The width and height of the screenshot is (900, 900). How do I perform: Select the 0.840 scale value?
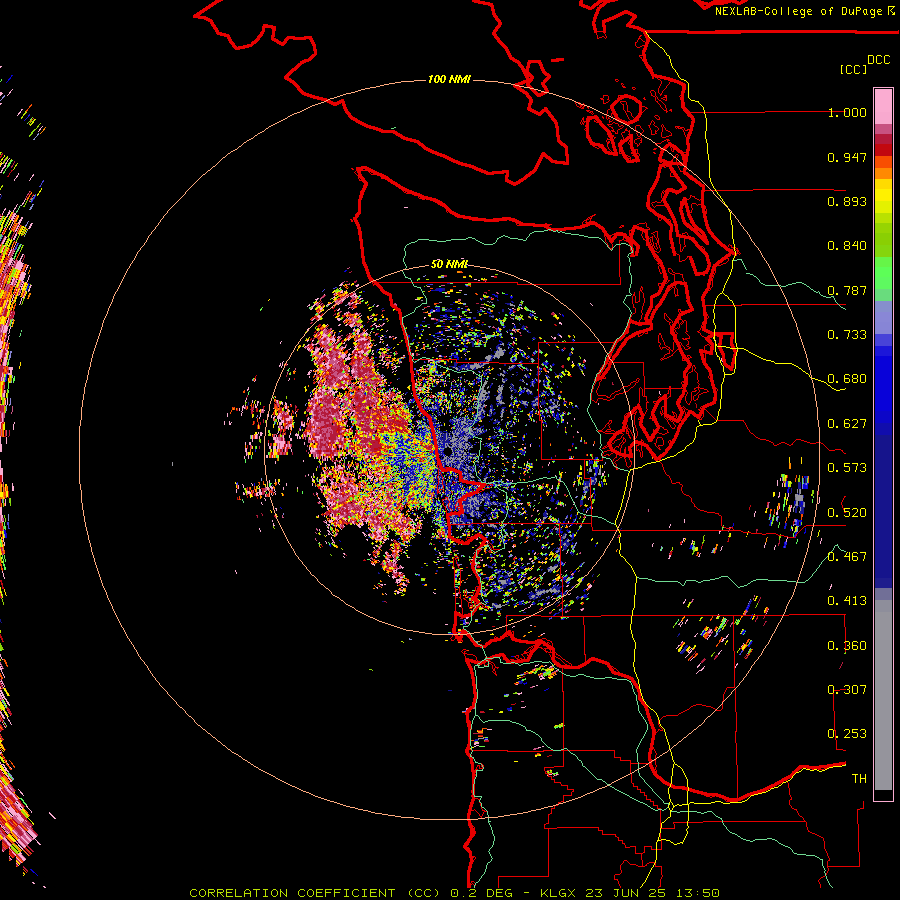click(847, 246)
